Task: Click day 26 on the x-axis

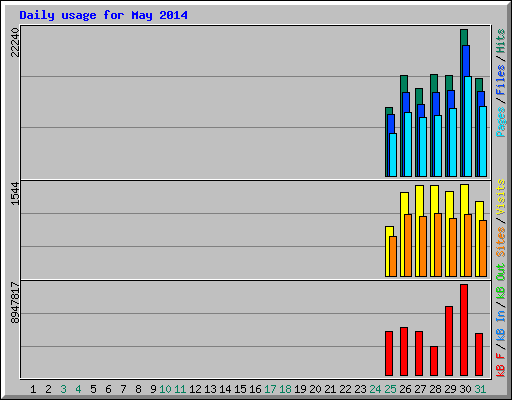Action: (405, 389)
